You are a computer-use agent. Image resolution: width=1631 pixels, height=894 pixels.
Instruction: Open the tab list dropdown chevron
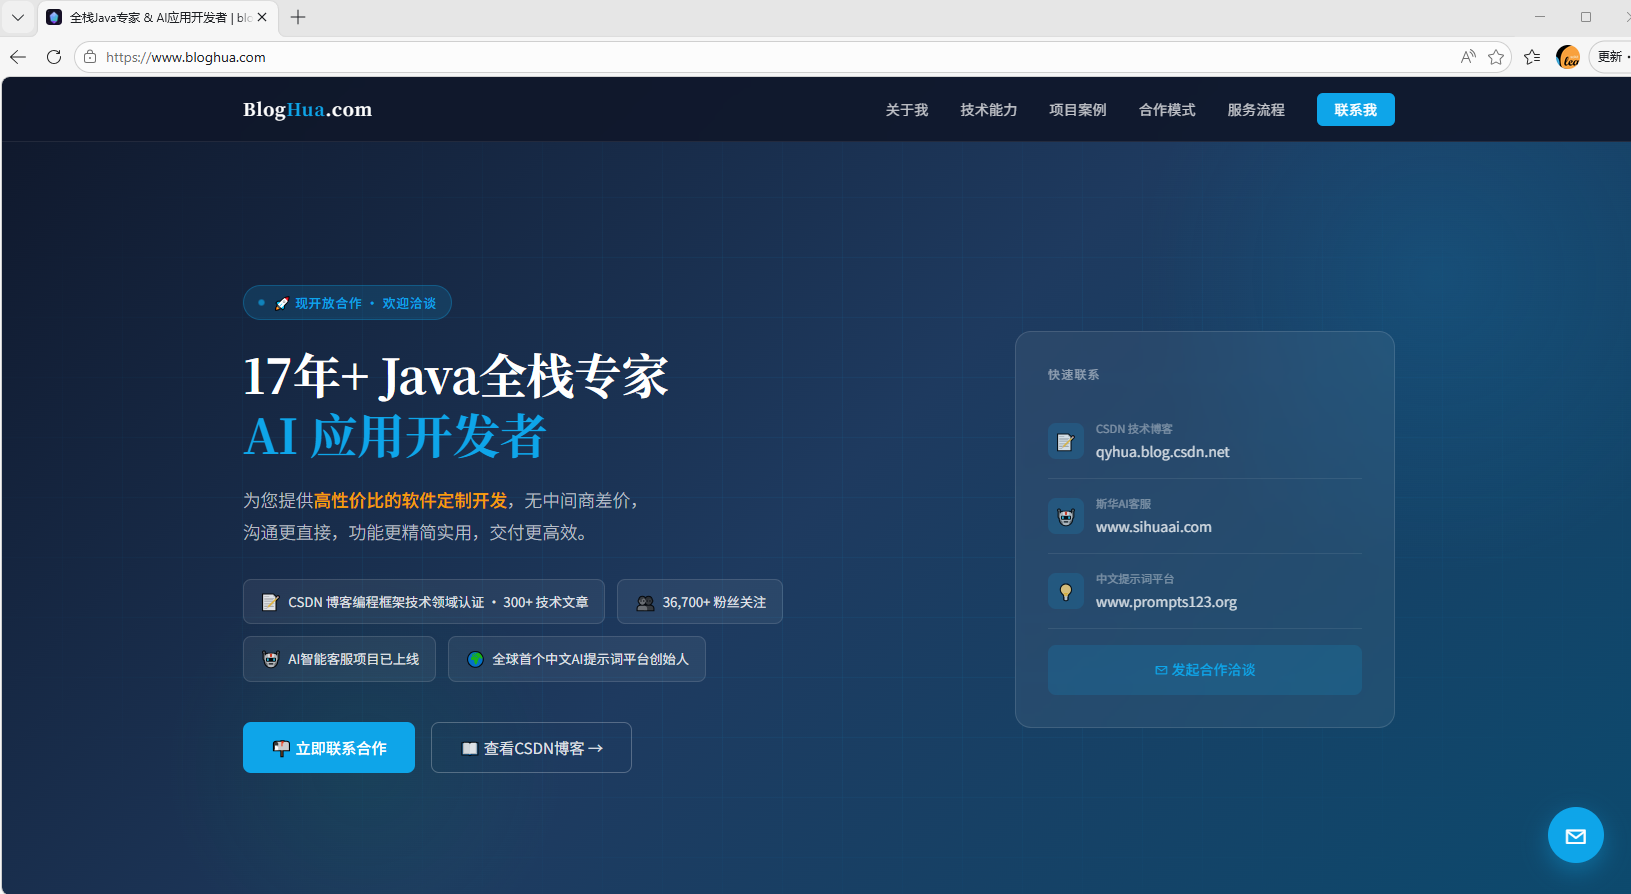click(x=18, y=17)
